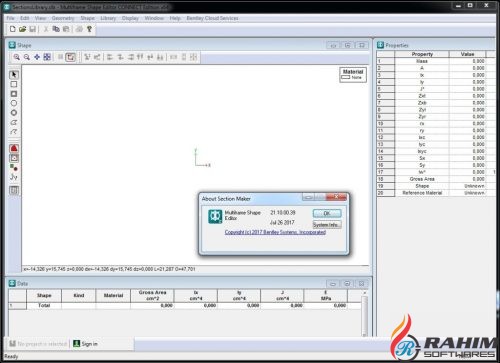The image size is (500, 363).
Task: Click the coordinates readout below the canvas
Action: pos(109,269)
